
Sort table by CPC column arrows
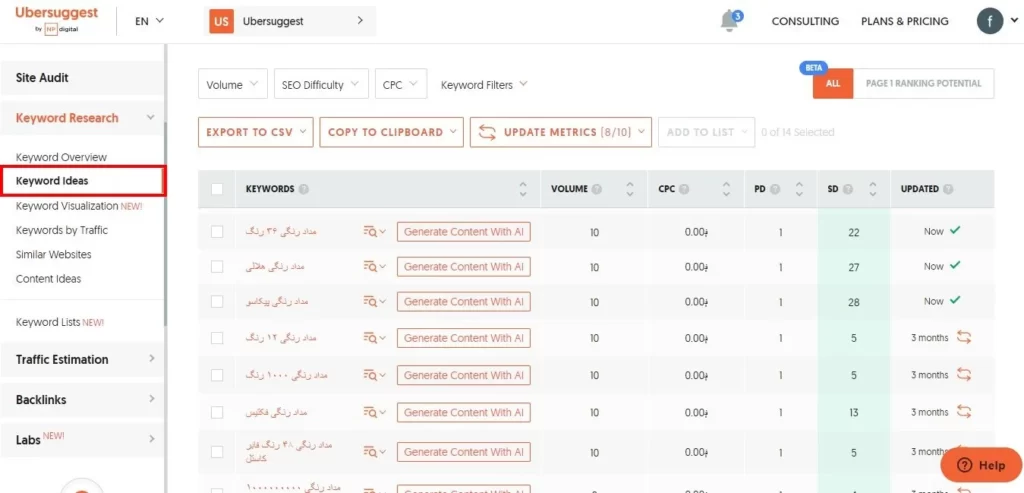[x=726, y=189]
